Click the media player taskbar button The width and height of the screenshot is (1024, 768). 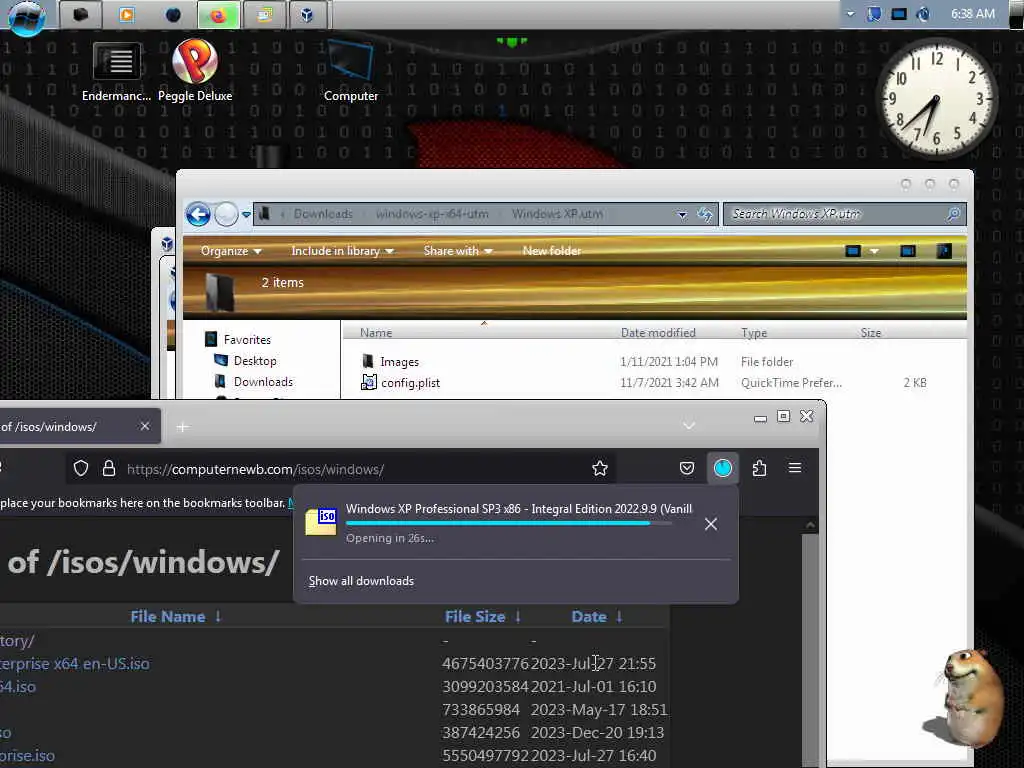tap(127, 14)
